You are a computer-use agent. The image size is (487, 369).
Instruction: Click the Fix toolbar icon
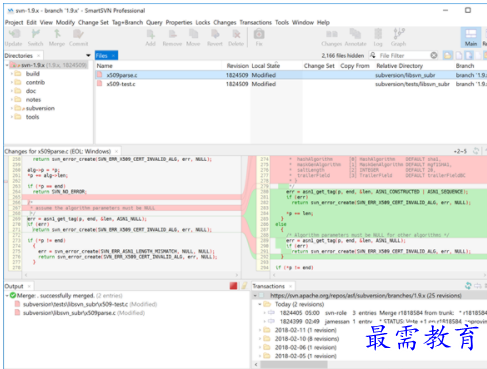[259, 38]
